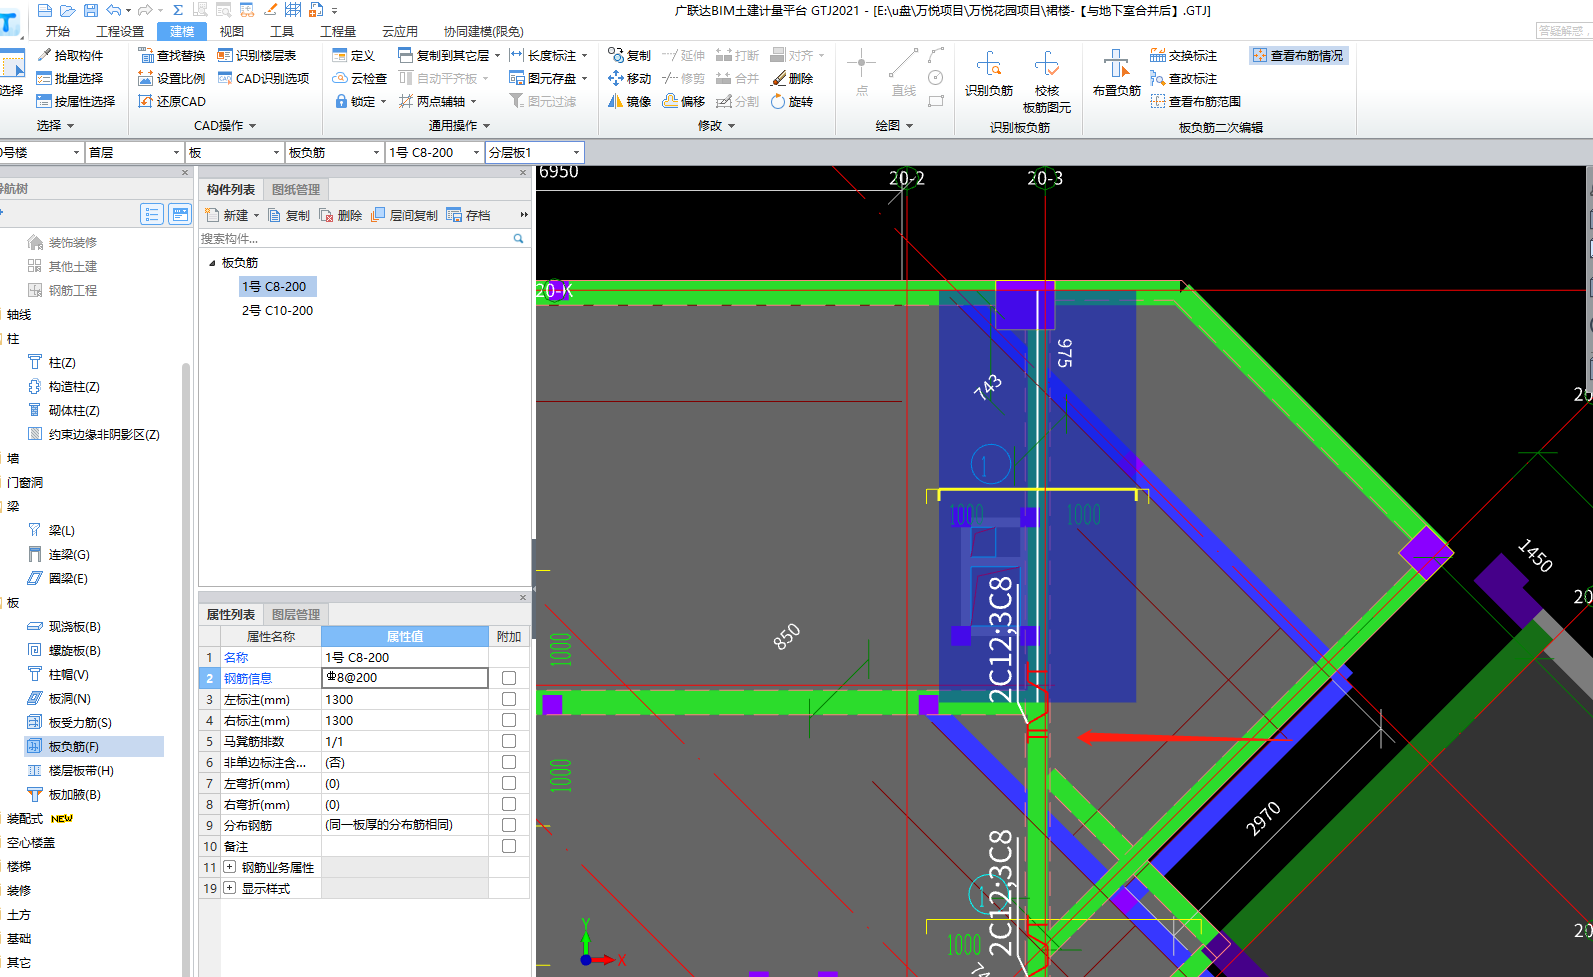Open 设置比例 scale setting

point(172,78)
